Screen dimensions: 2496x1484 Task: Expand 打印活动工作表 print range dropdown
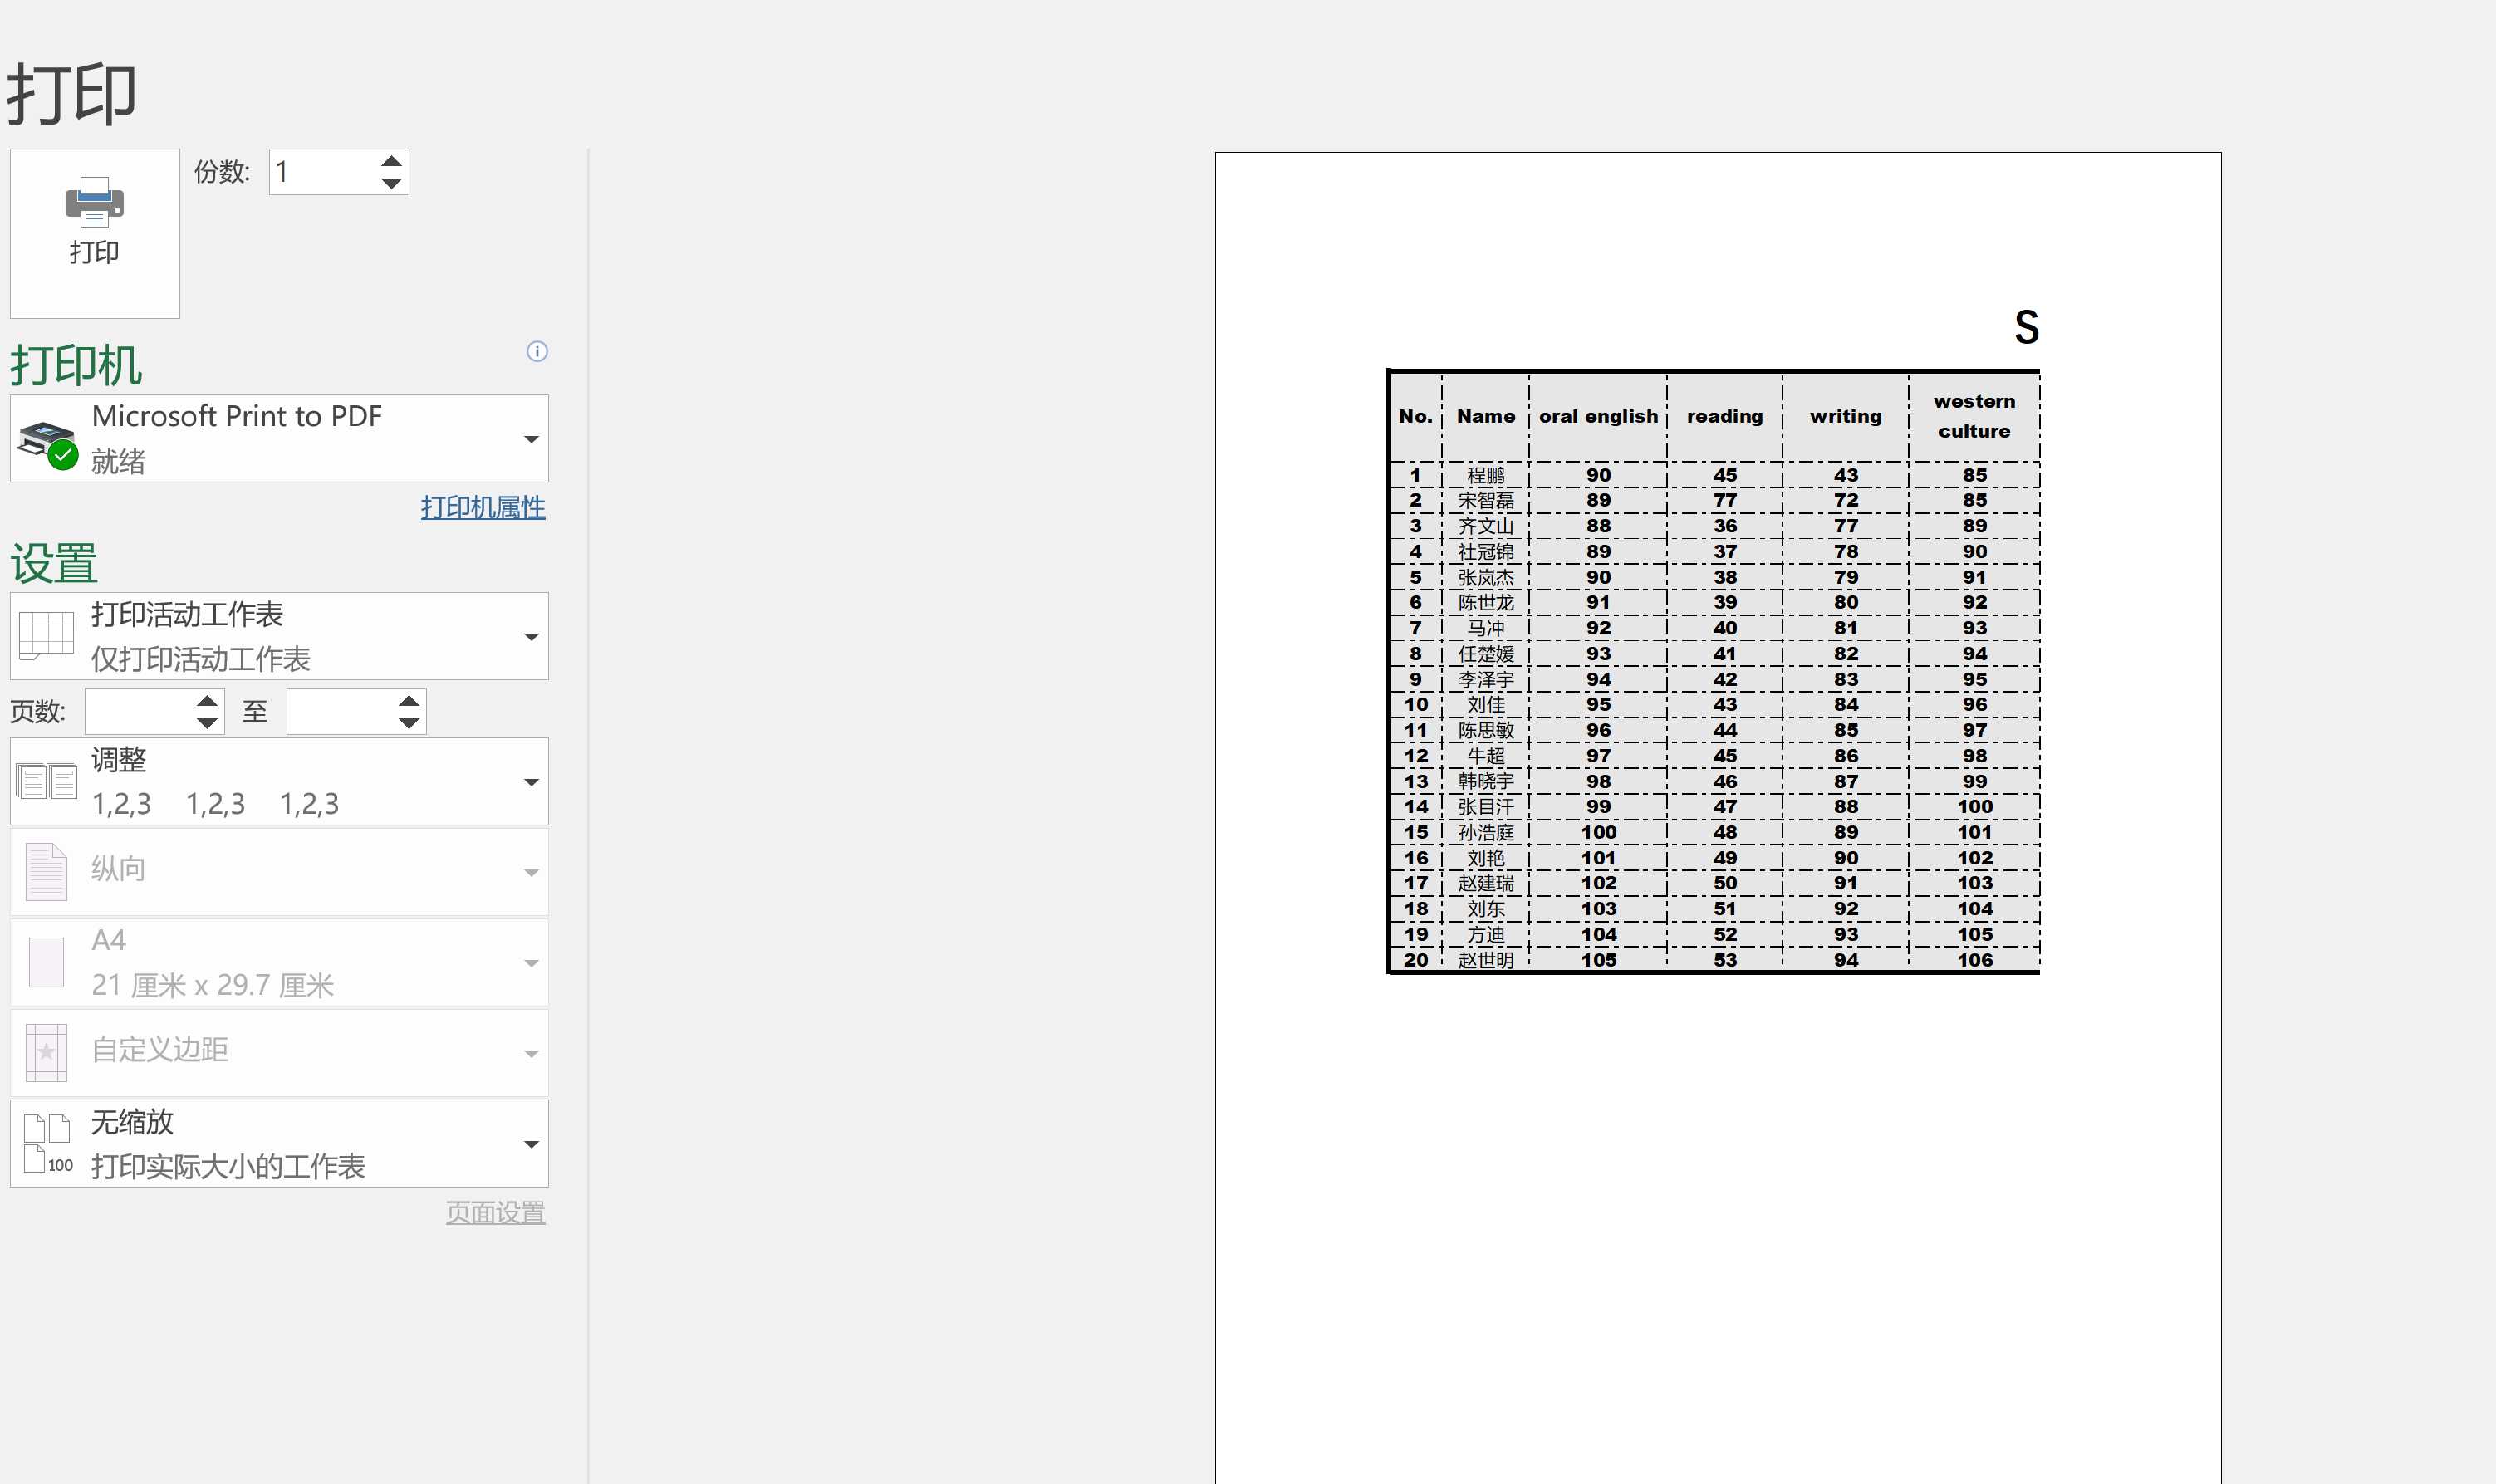(279, 636)
